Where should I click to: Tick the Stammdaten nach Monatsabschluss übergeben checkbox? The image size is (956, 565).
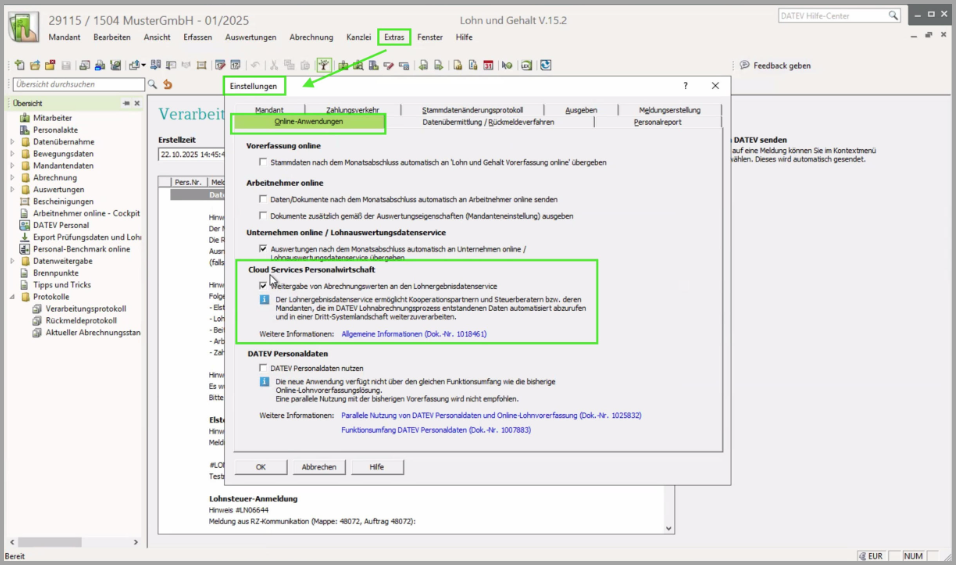click(x=263, y=162)
